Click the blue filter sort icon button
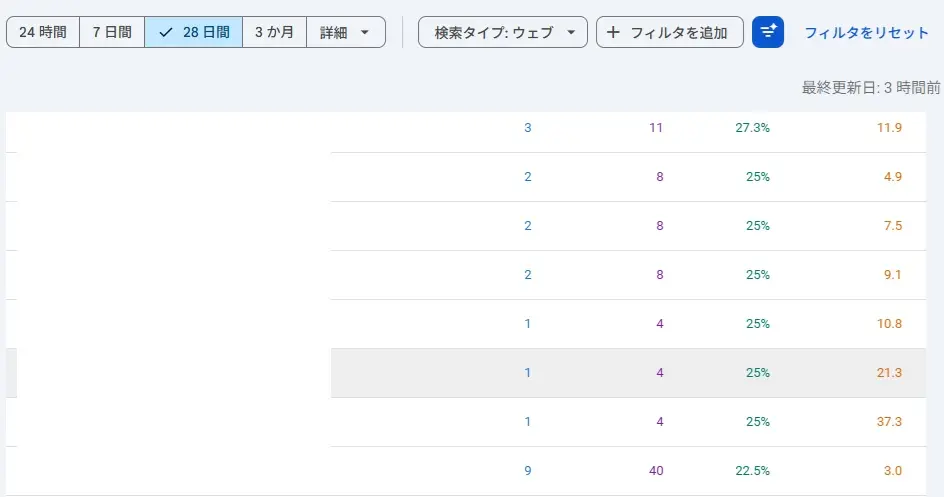Image resolution: width=944 pixels, height=497 pixels. point(768,32)
